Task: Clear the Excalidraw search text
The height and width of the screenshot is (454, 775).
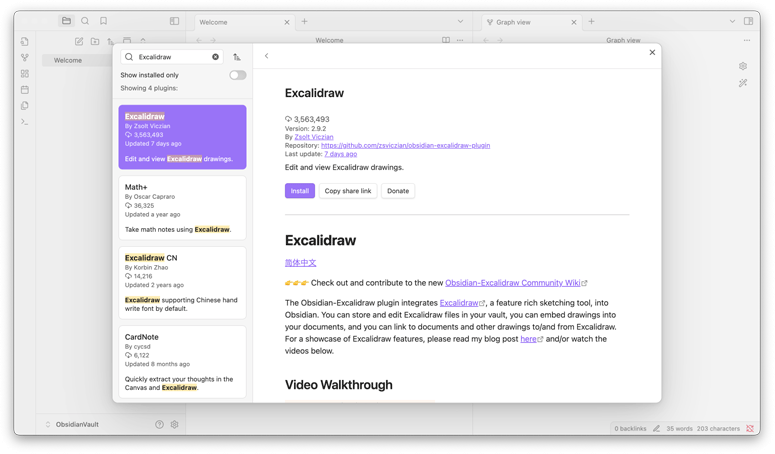Action: tap(215, 57)
